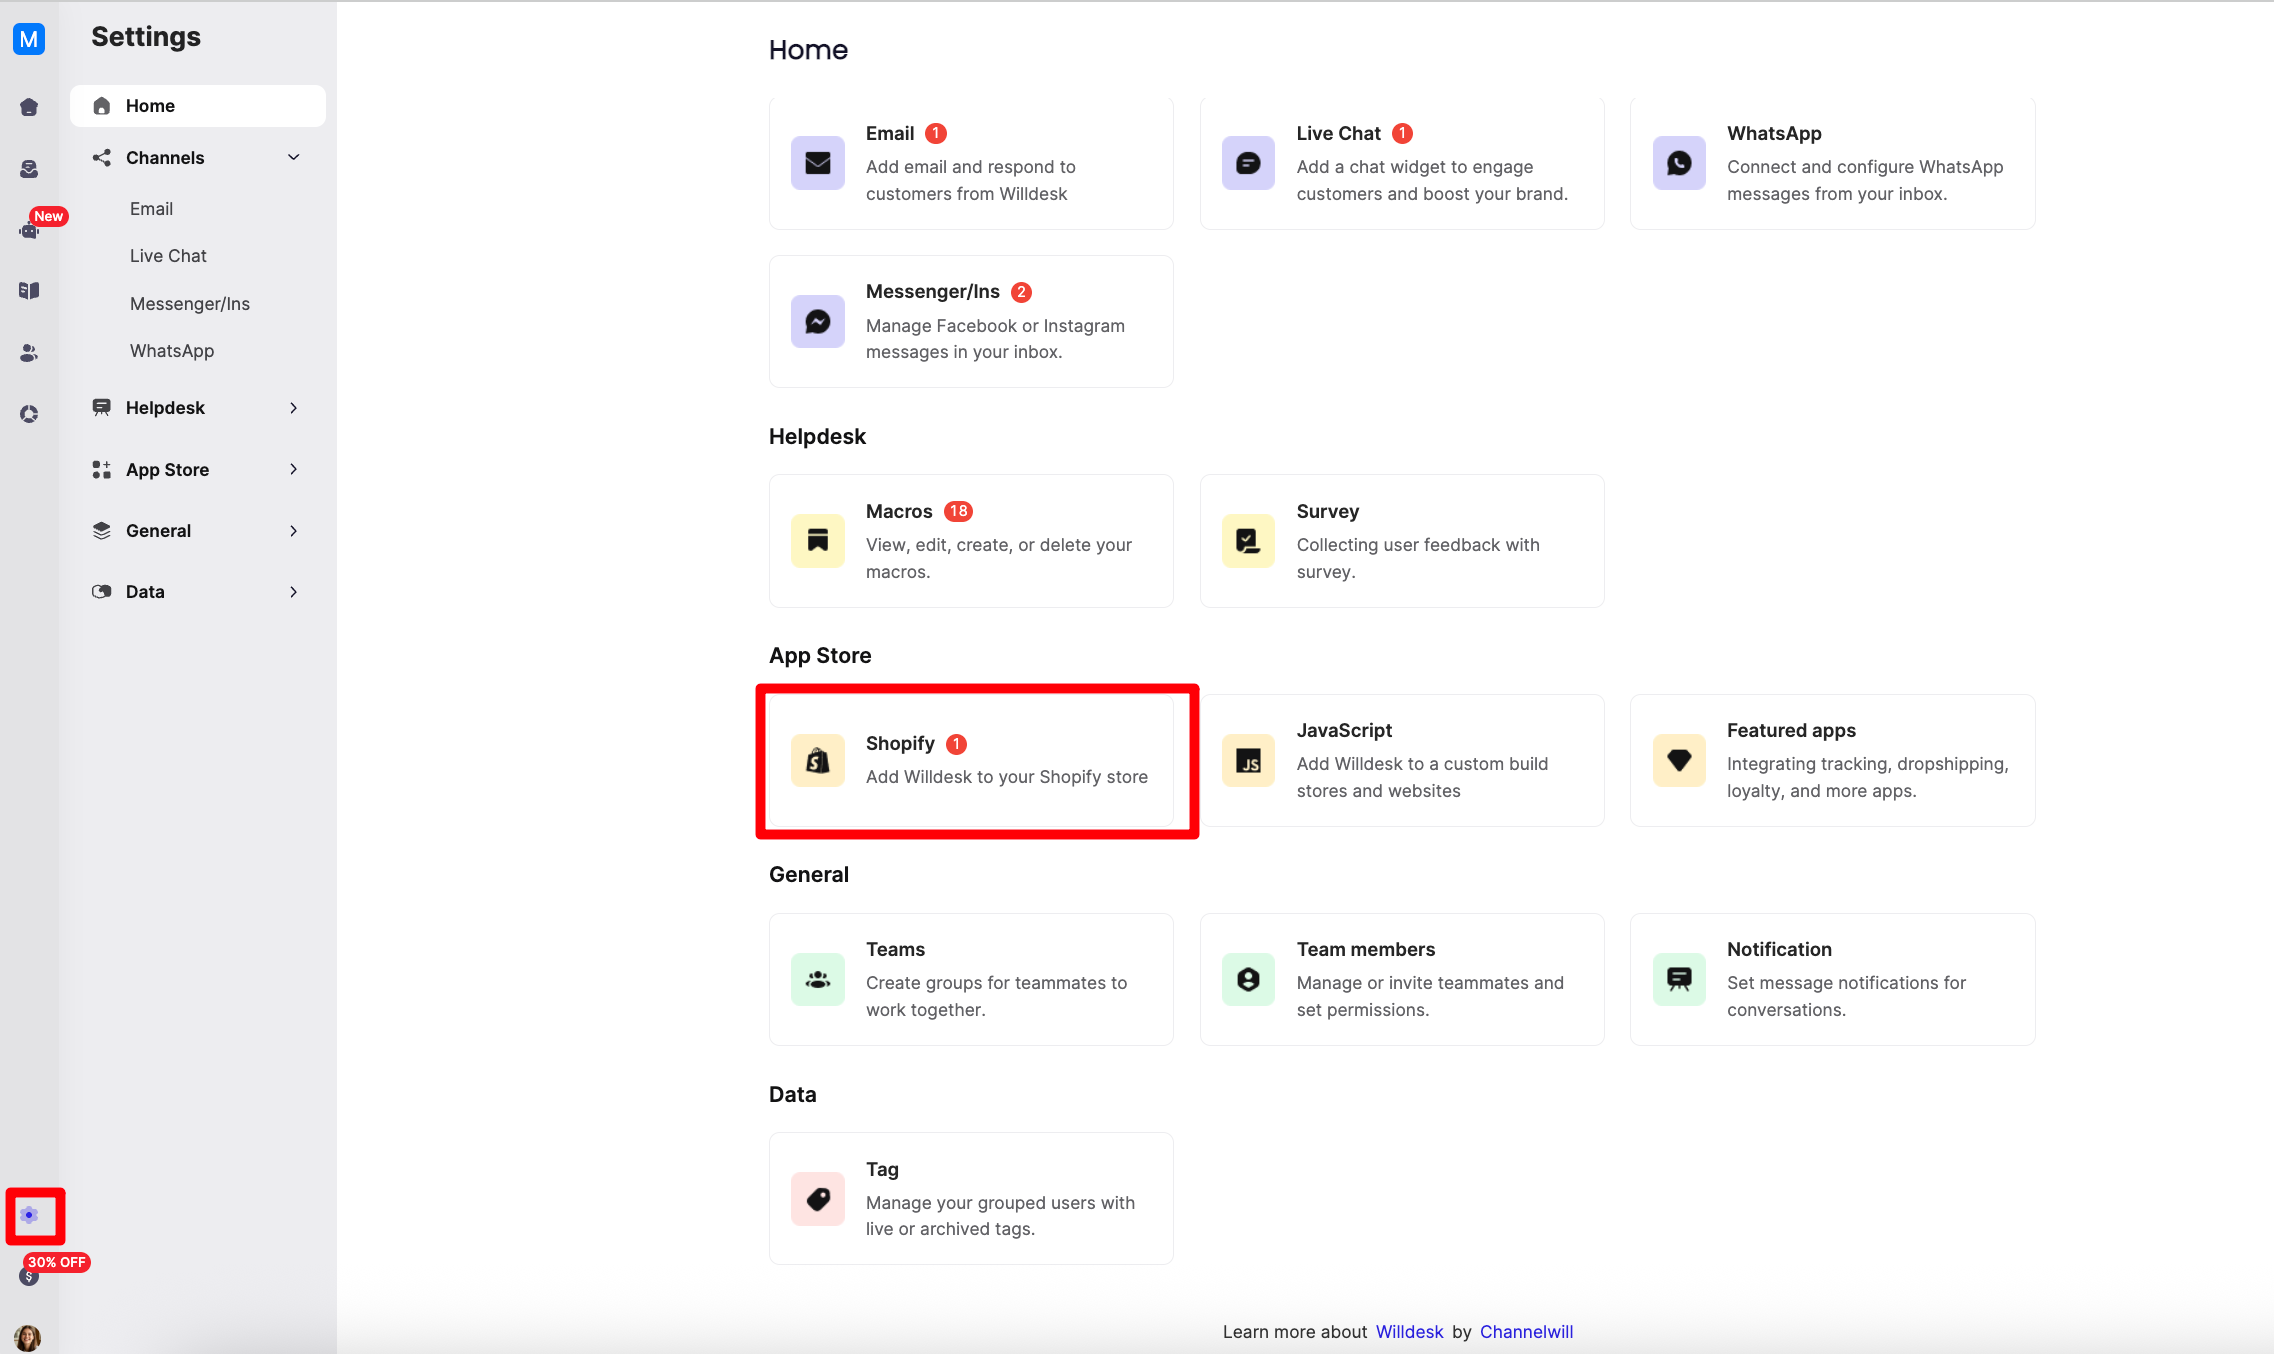Click the Tag card icon

[x=818, y=1199]
